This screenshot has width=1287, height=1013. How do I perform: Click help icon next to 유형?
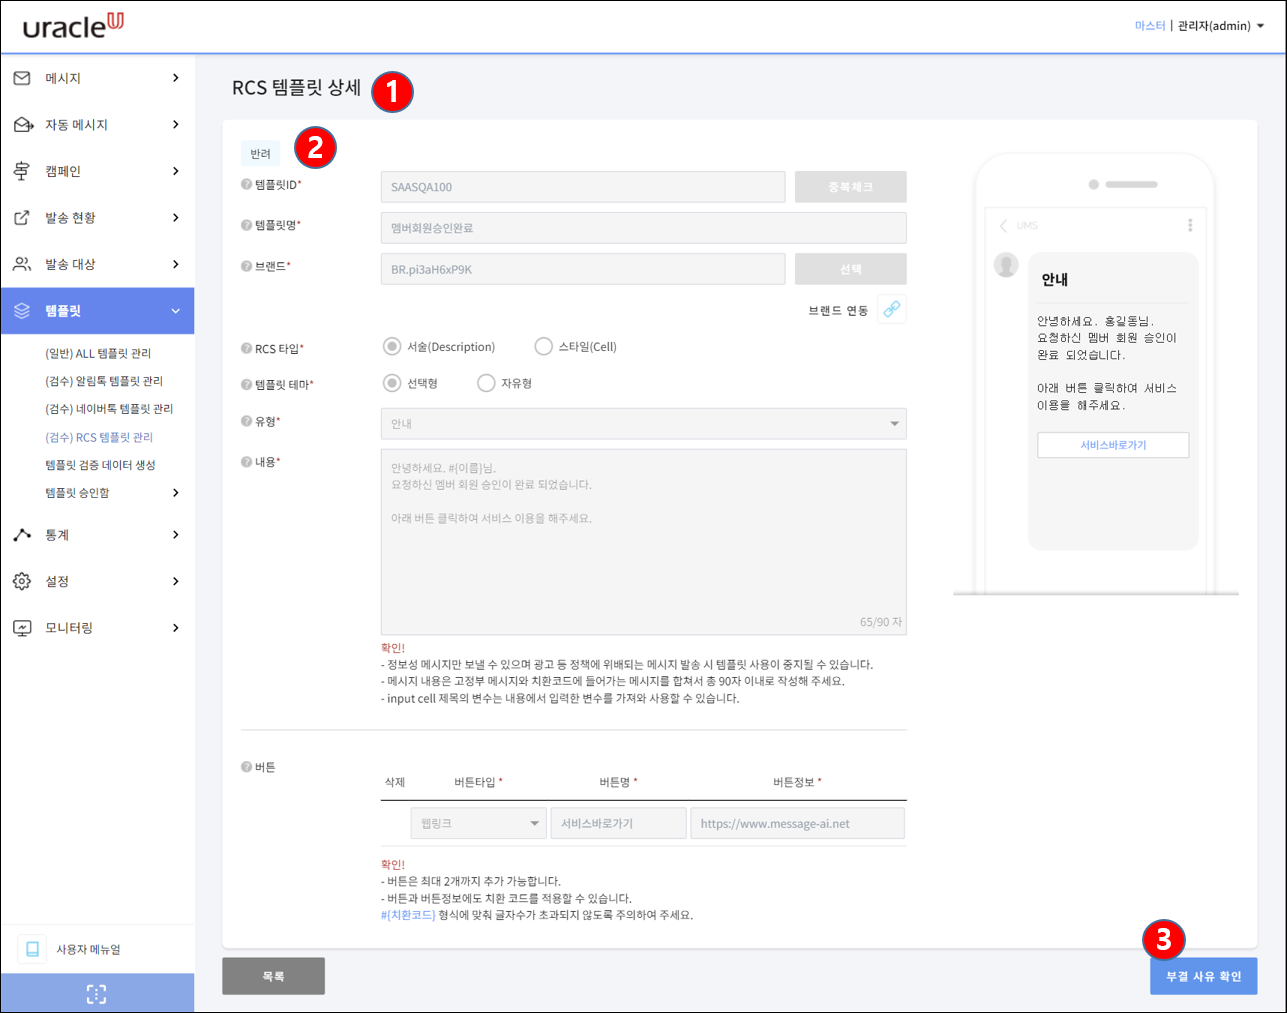[x=246, y=421]
